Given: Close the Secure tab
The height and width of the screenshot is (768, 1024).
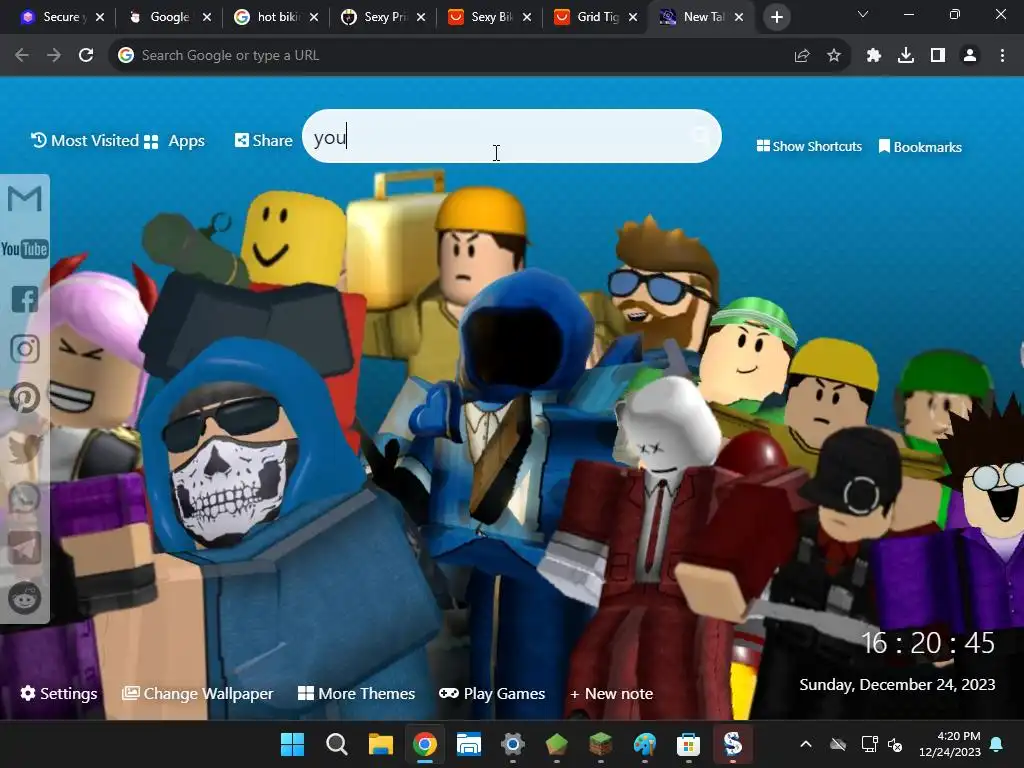Looking at the screenshot, I should coord(100,17).
